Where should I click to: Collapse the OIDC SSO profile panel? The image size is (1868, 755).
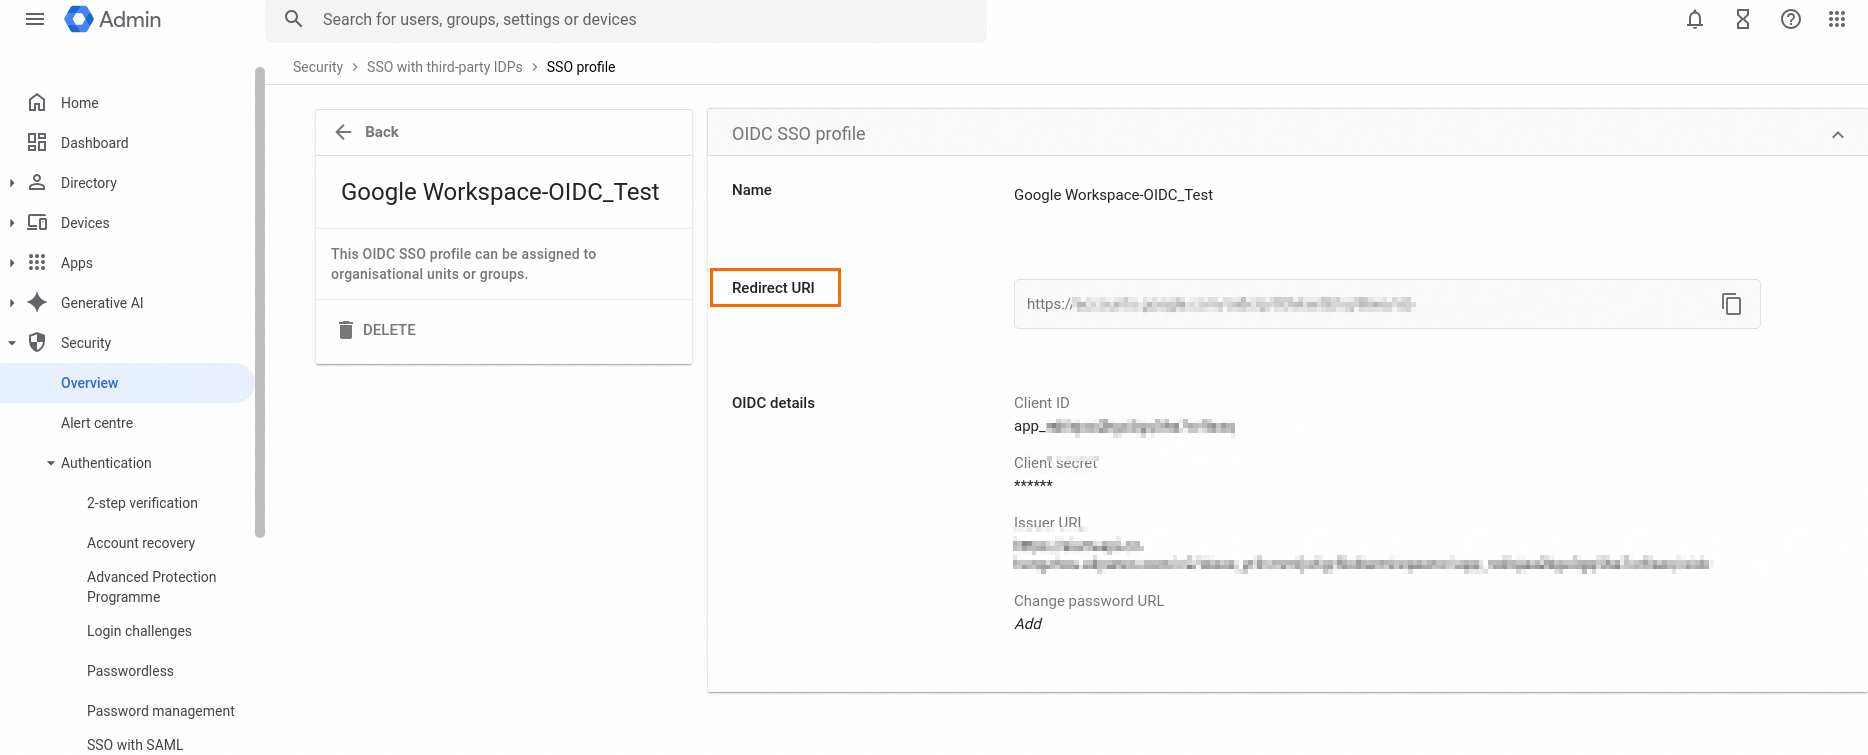tap(1837, 135)
